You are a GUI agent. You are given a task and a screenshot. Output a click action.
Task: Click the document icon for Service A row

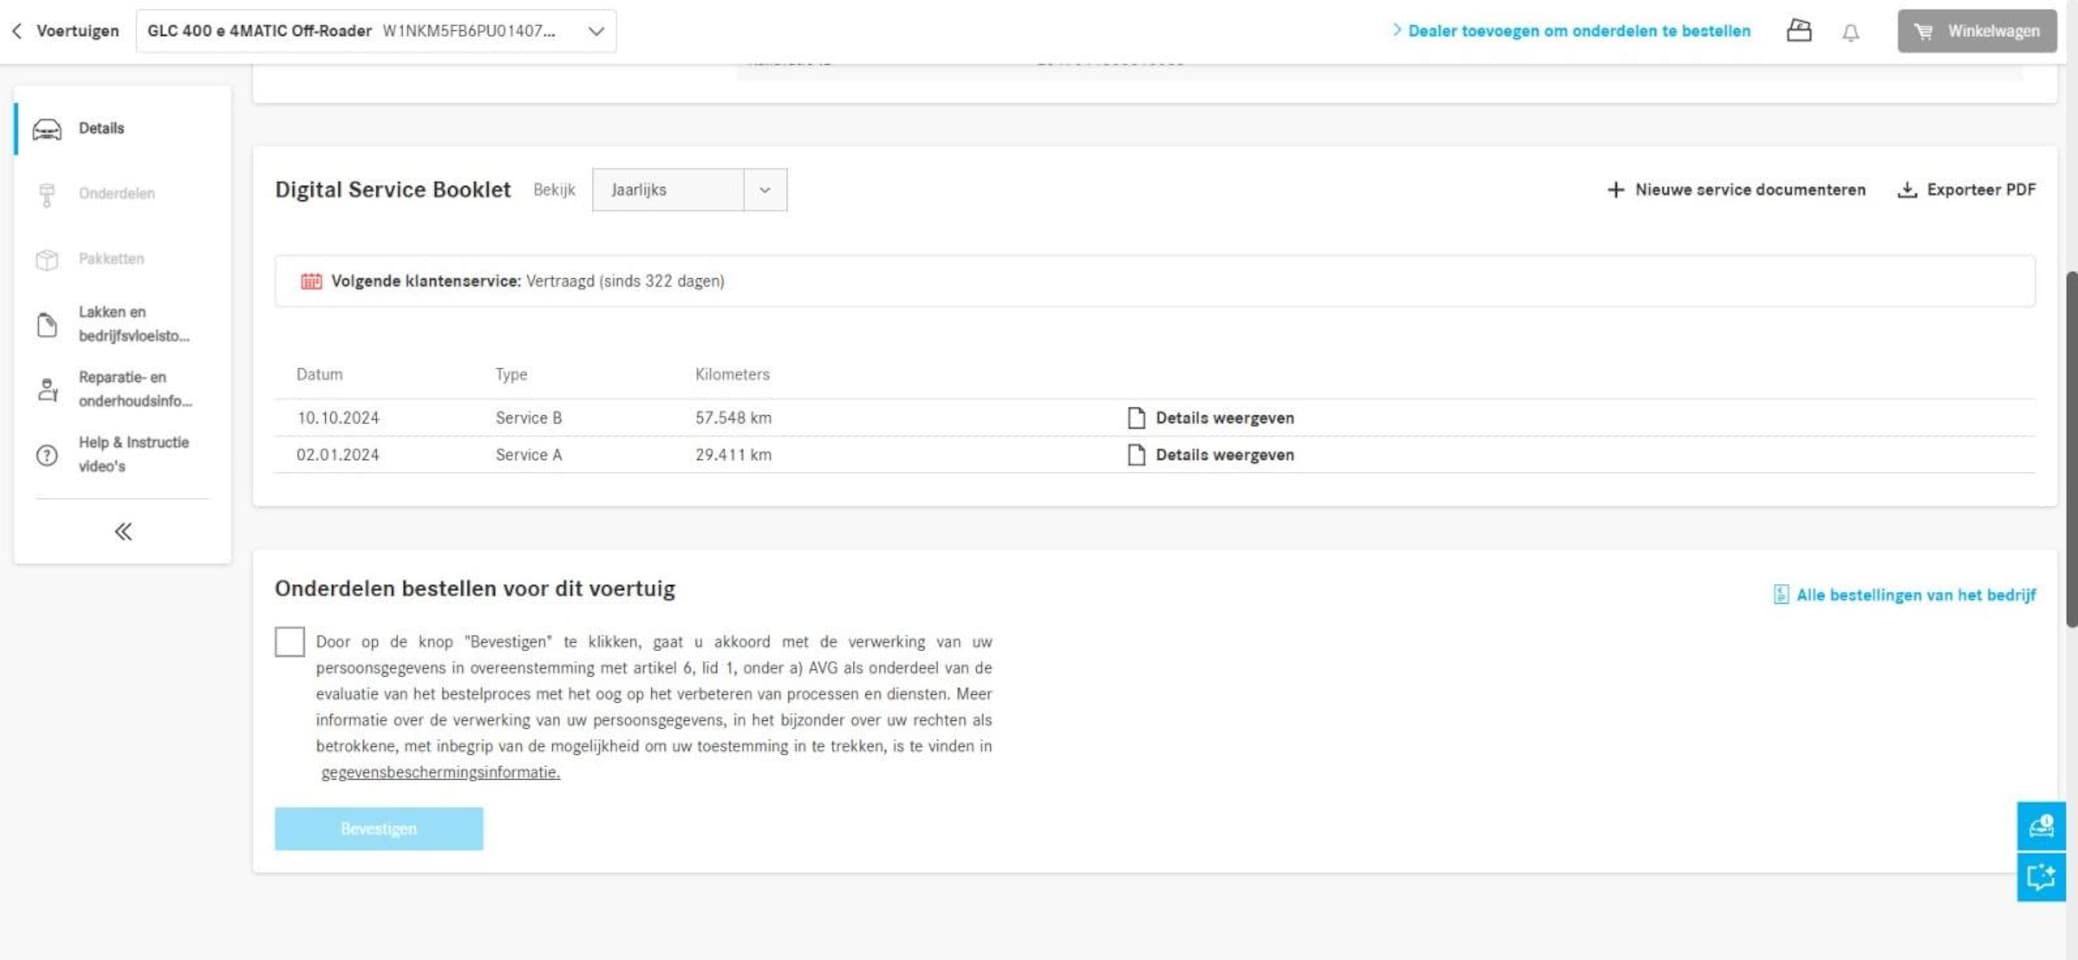[x=1136, y=455]
